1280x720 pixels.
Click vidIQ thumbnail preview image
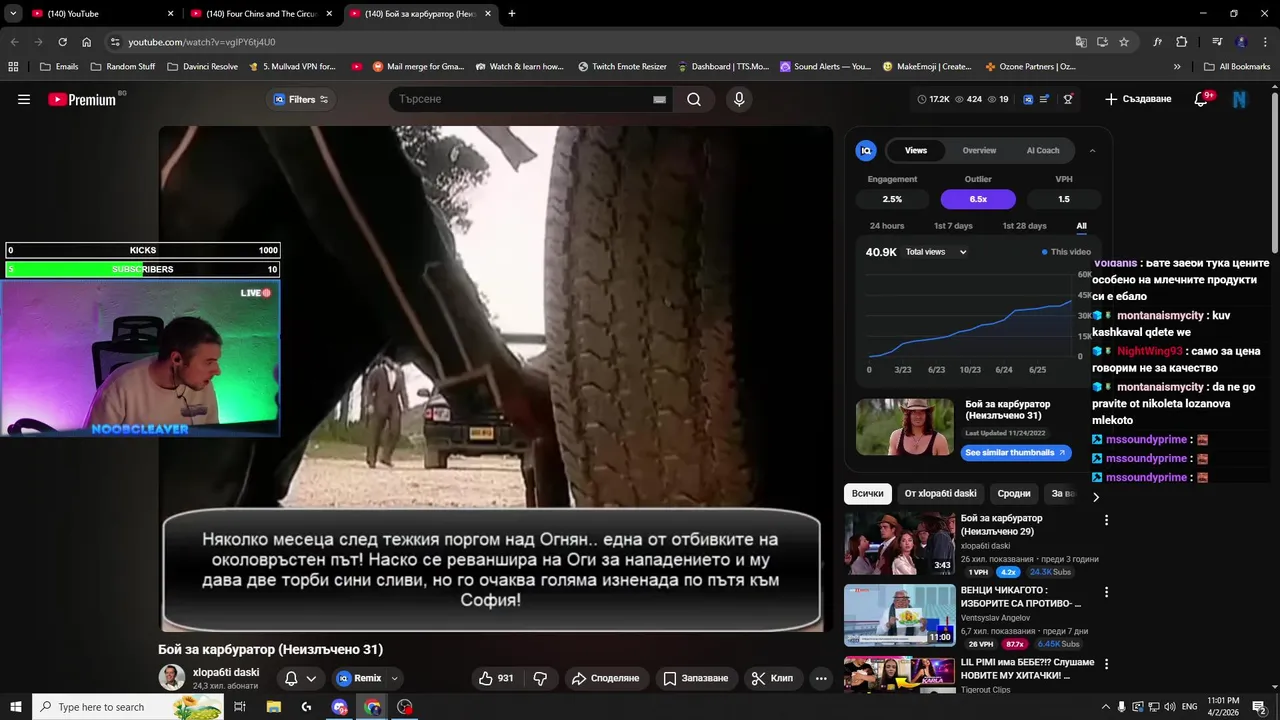coord(905,427)
